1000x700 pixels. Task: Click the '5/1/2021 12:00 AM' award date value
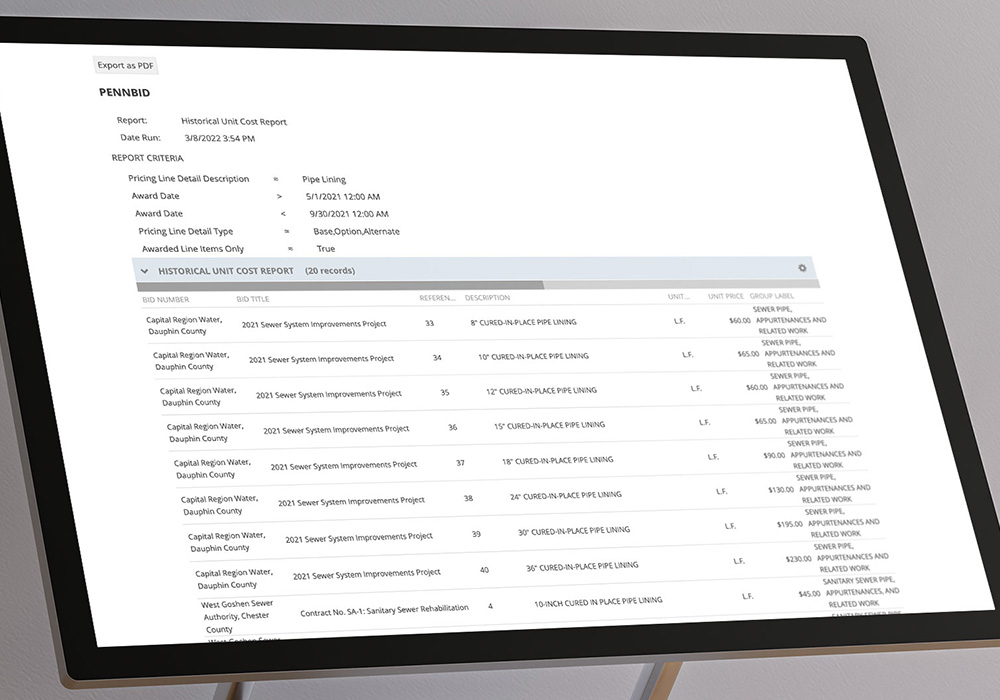343,196
